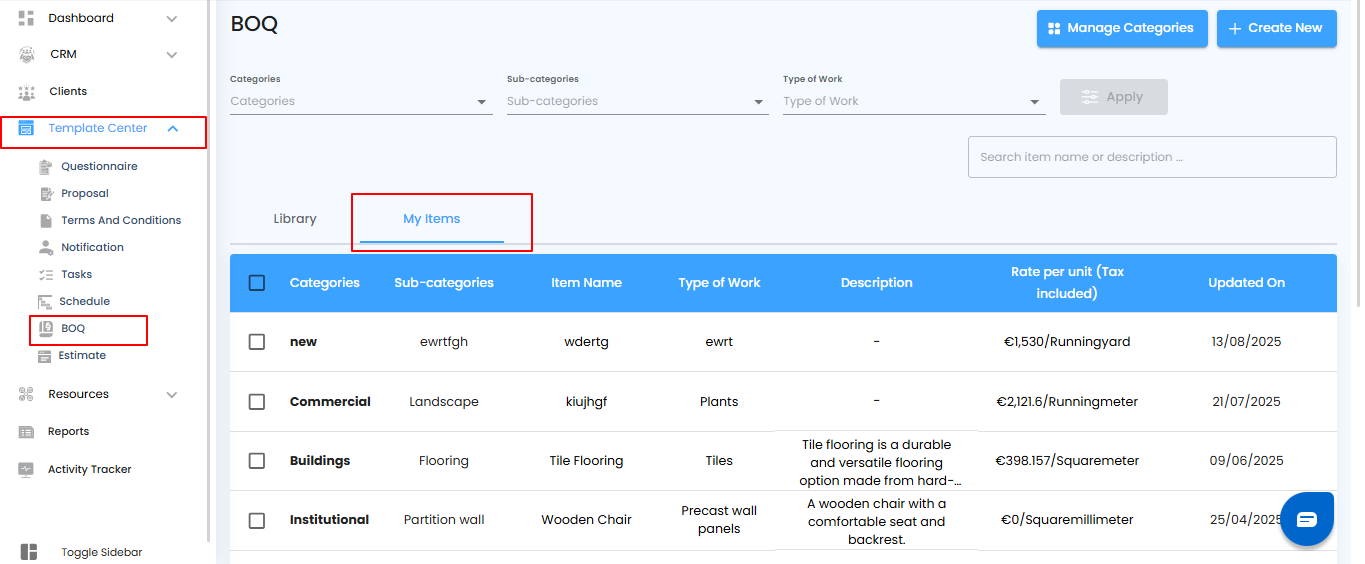
Task: Open the Categories filter dropdown
Action: coord(361,101)
